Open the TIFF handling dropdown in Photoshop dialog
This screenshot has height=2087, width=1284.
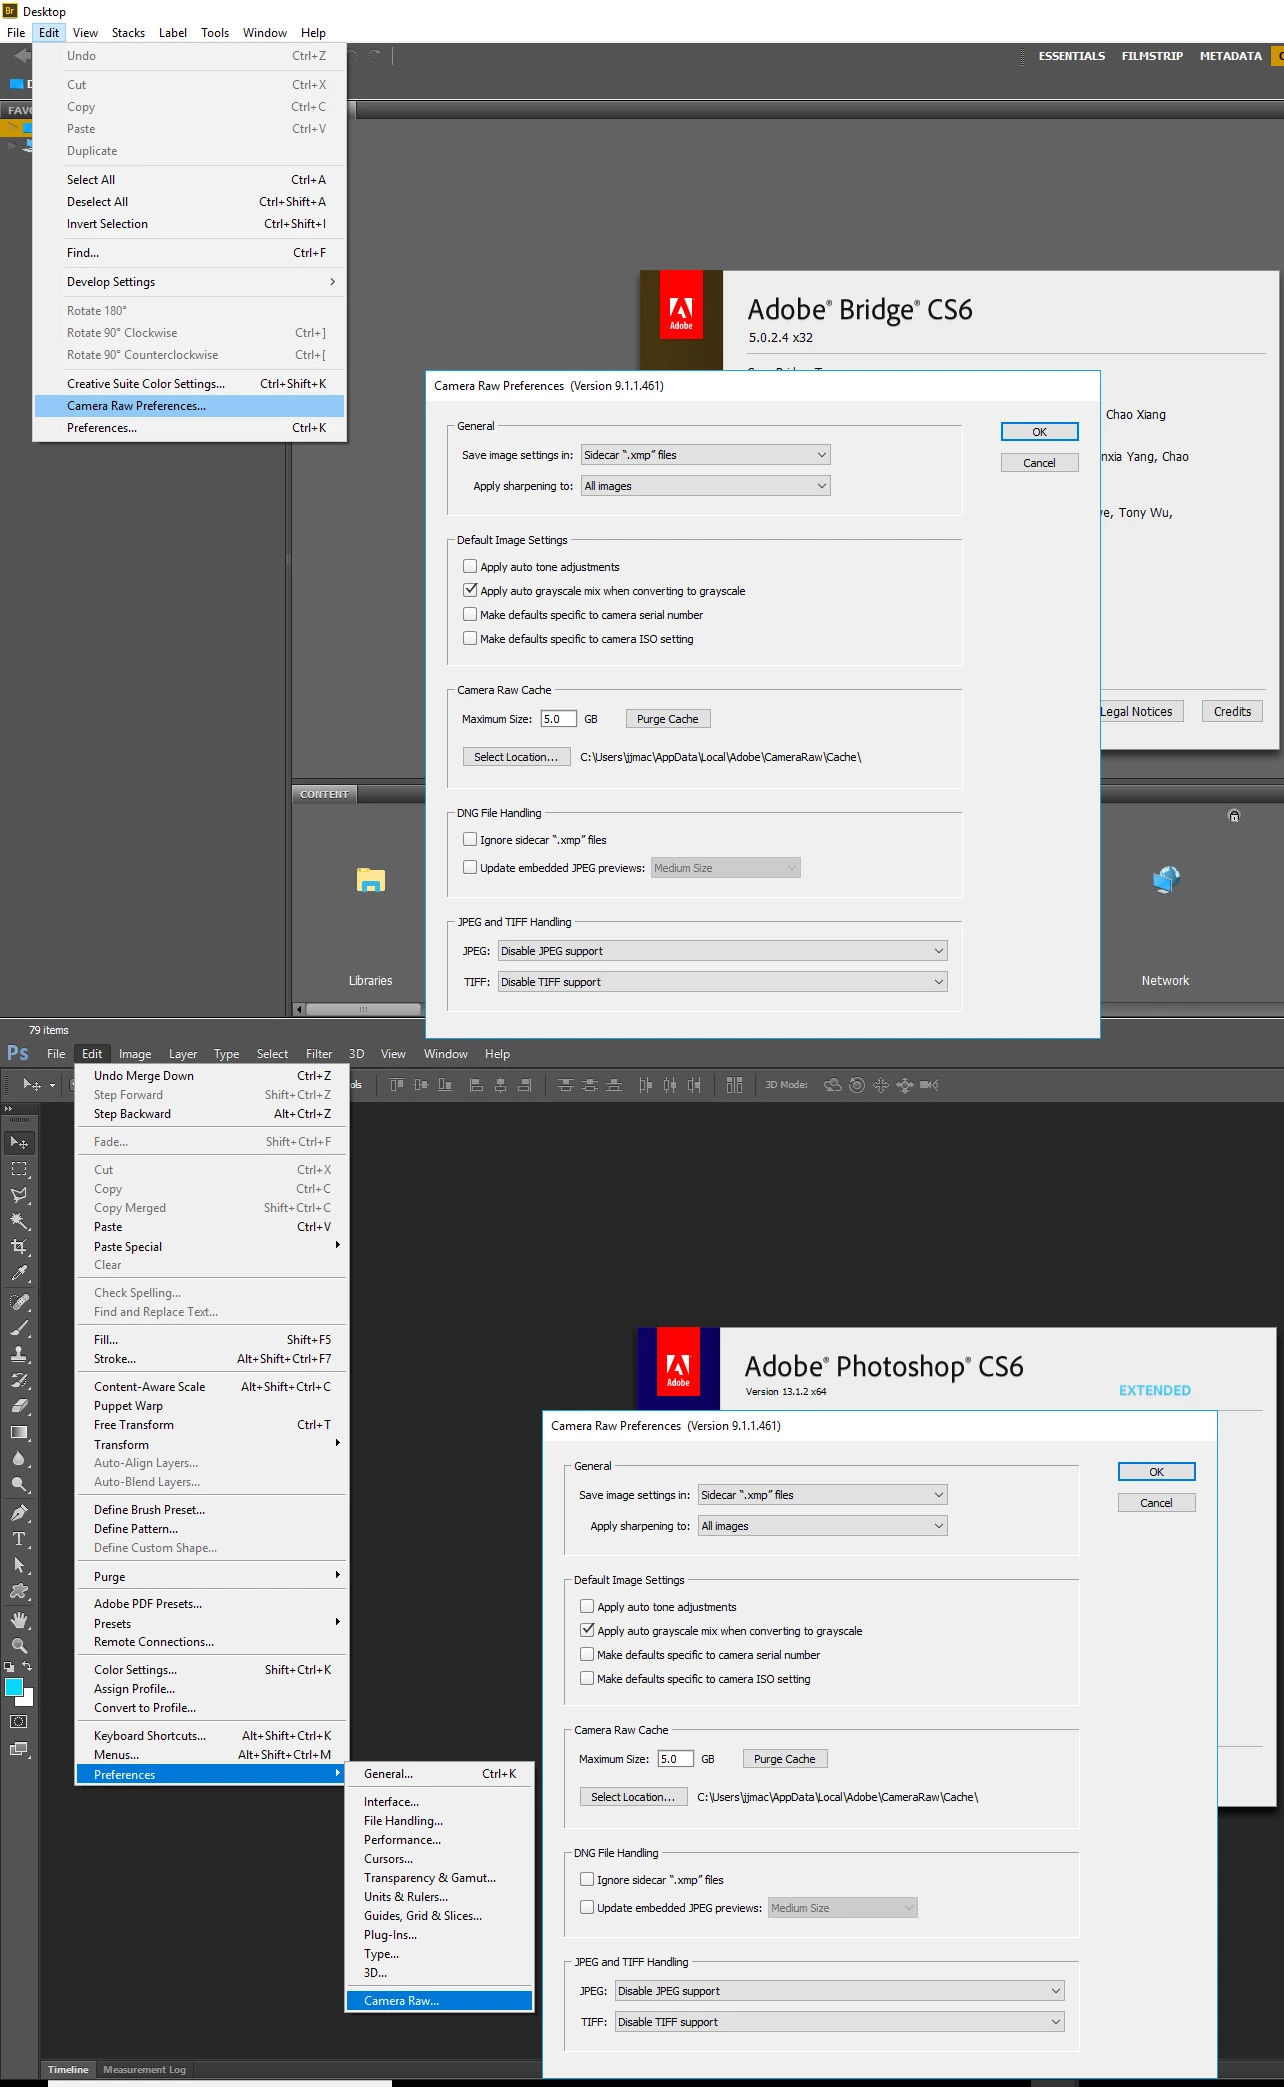point(839,2022)
